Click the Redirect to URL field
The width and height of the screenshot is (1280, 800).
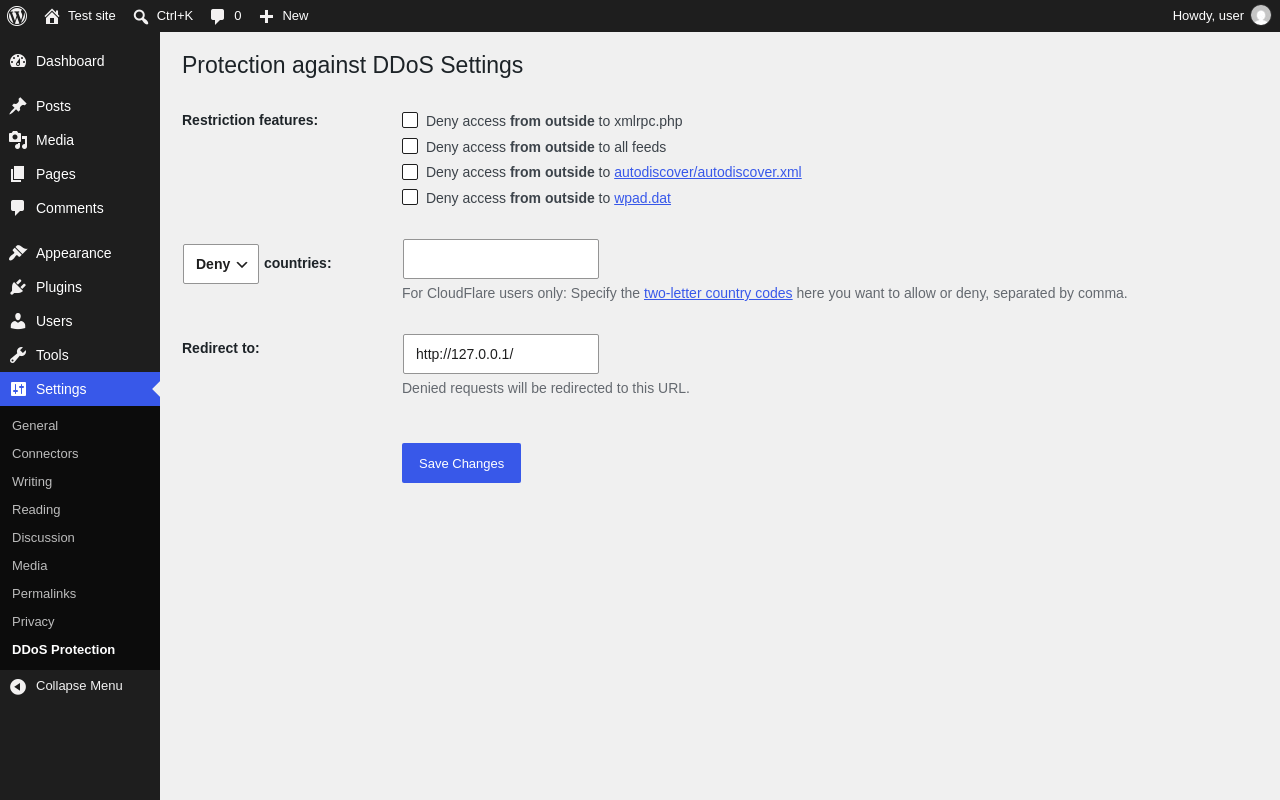(501, 354)
